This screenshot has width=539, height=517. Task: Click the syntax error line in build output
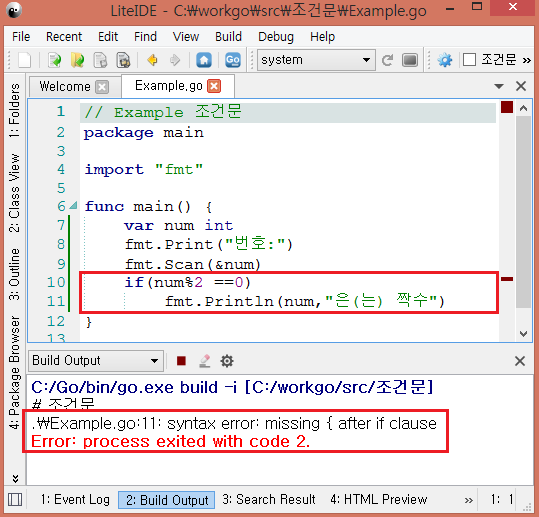click(234, 423)
